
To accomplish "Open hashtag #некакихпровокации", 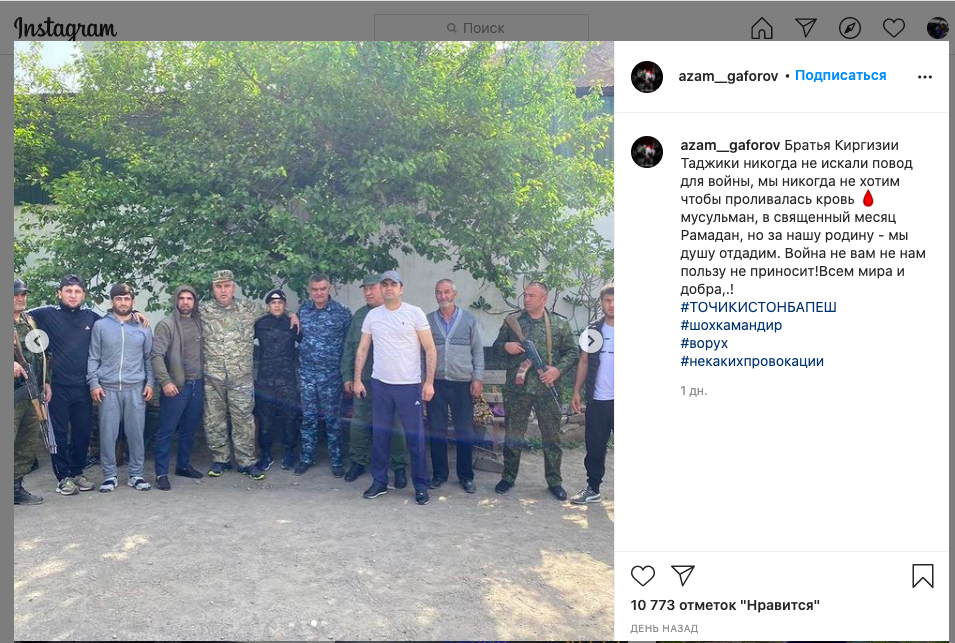I will tap(752, 361).
